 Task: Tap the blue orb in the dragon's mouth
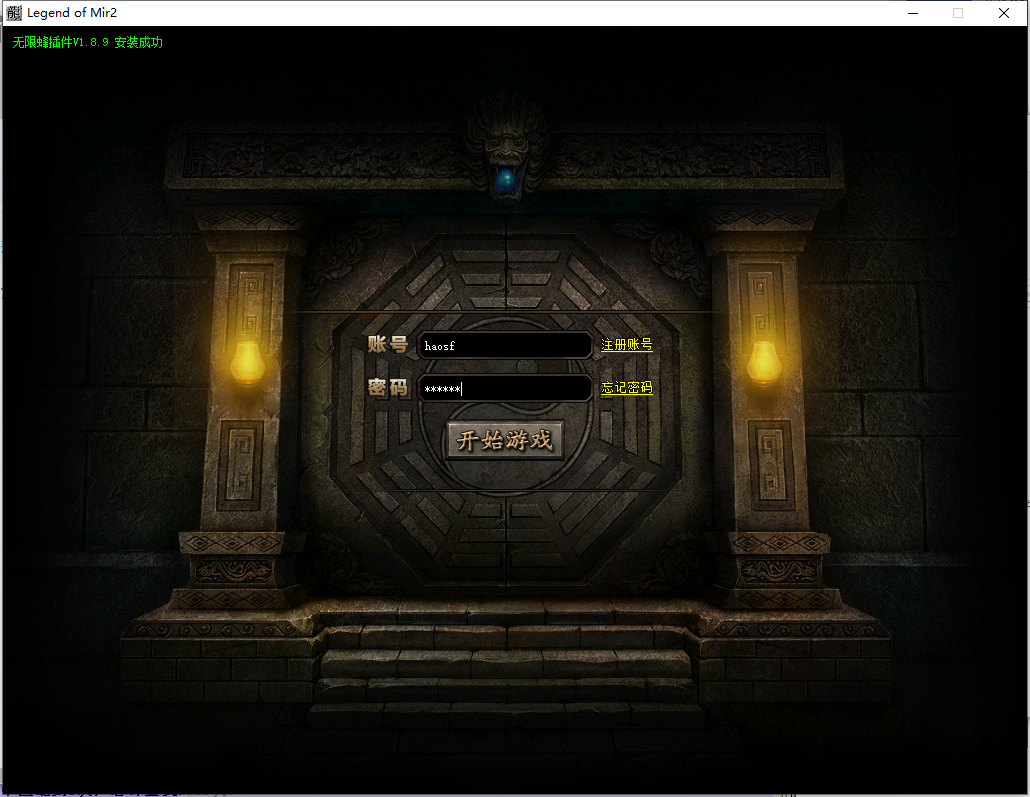click(506, 179)
